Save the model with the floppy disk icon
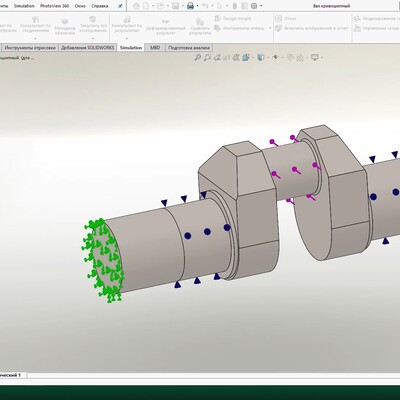Viewport: 400px width, 400px height. pyautogui.click(x=175, y=6)
